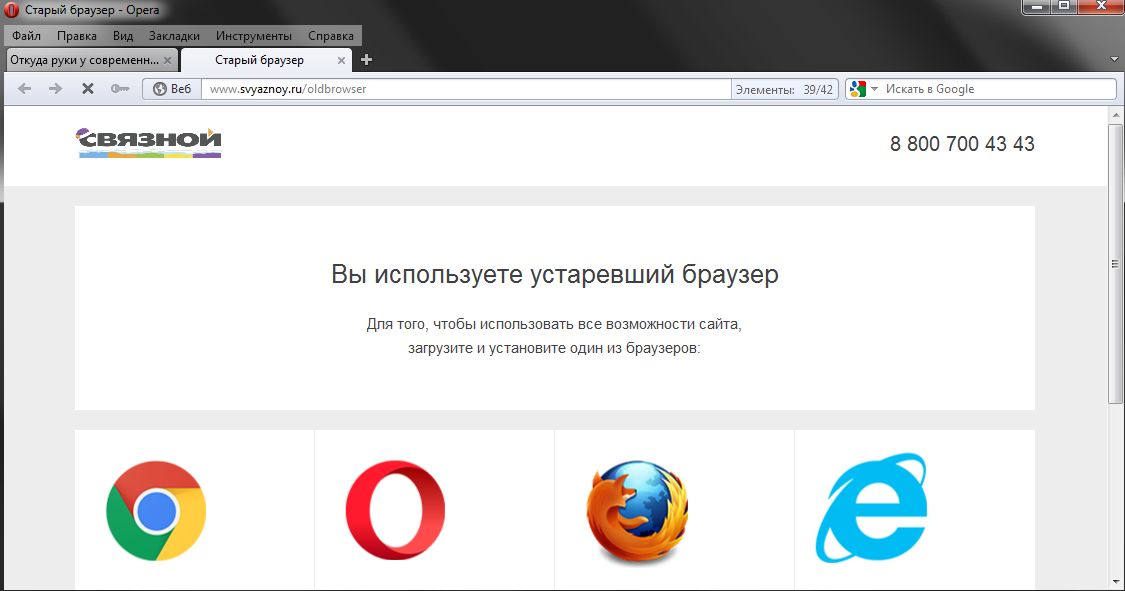Open new tab with plus button
Viewport: 1125px width, 591px height.
click(367, 60)
